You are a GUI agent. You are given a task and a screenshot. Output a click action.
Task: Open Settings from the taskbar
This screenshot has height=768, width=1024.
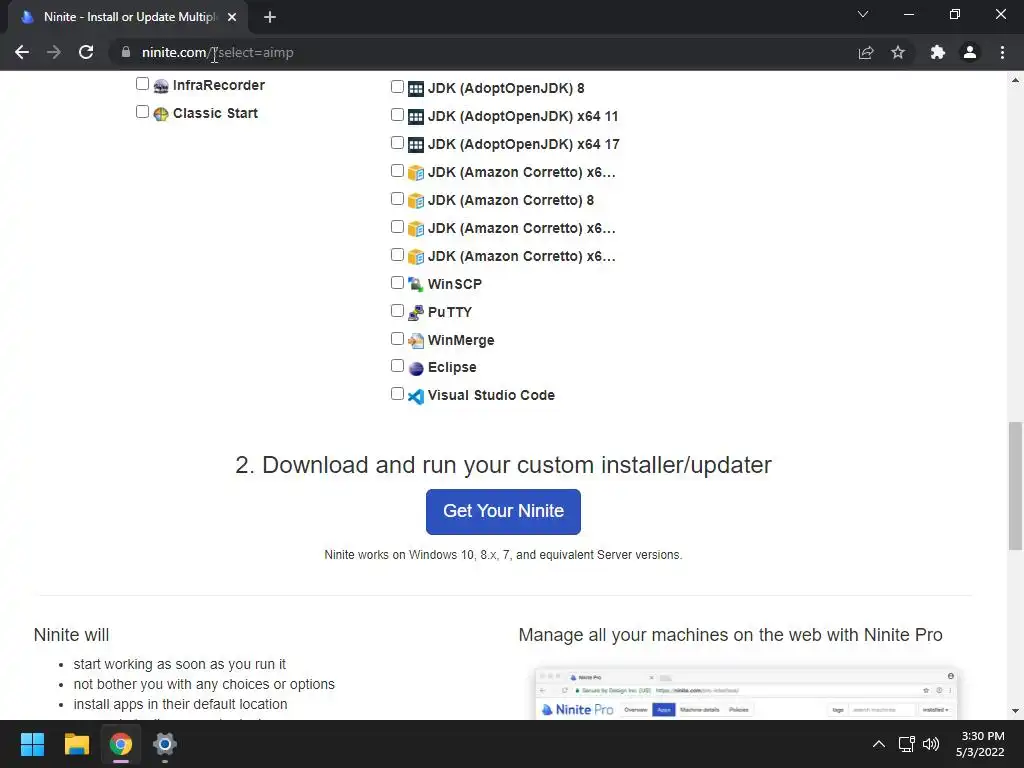(165, 744)
